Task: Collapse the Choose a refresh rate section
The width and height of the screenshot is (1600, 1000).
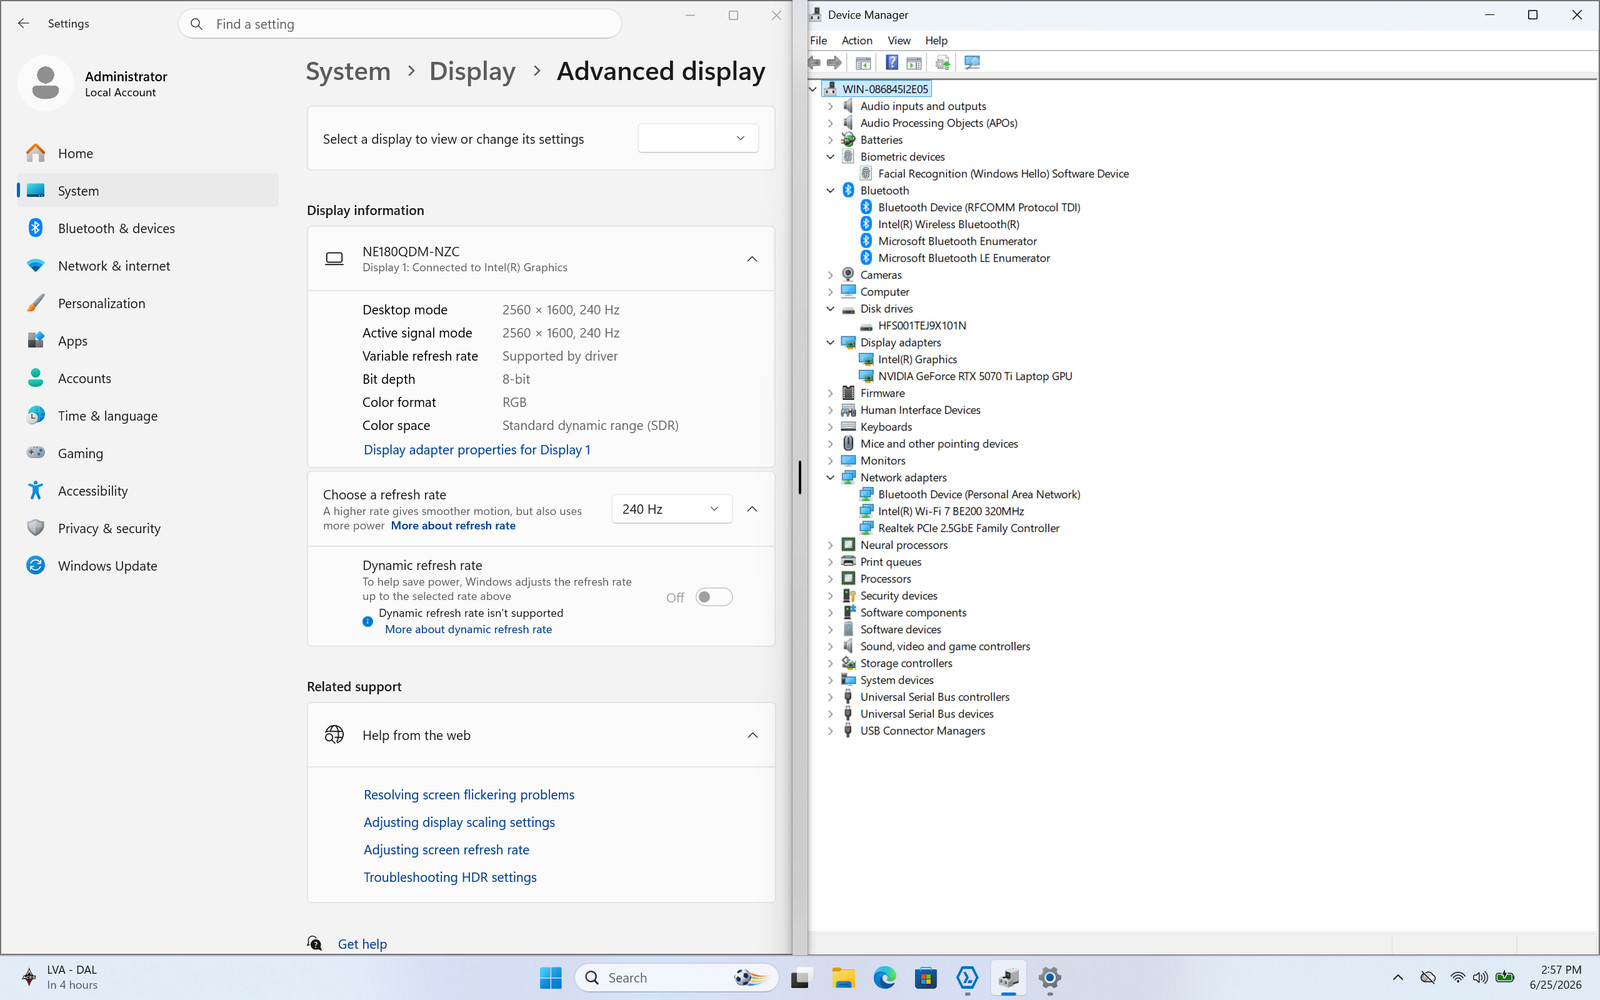Action: tap(752, 509)
